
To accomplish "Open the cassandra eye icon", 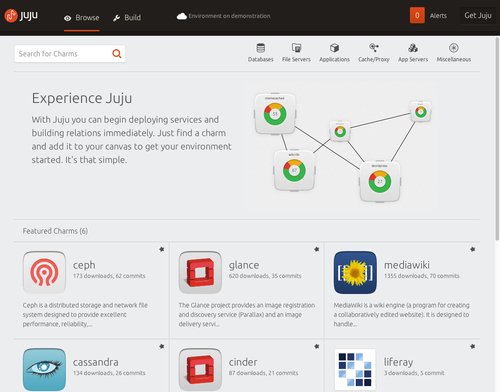I will [44, 369].
